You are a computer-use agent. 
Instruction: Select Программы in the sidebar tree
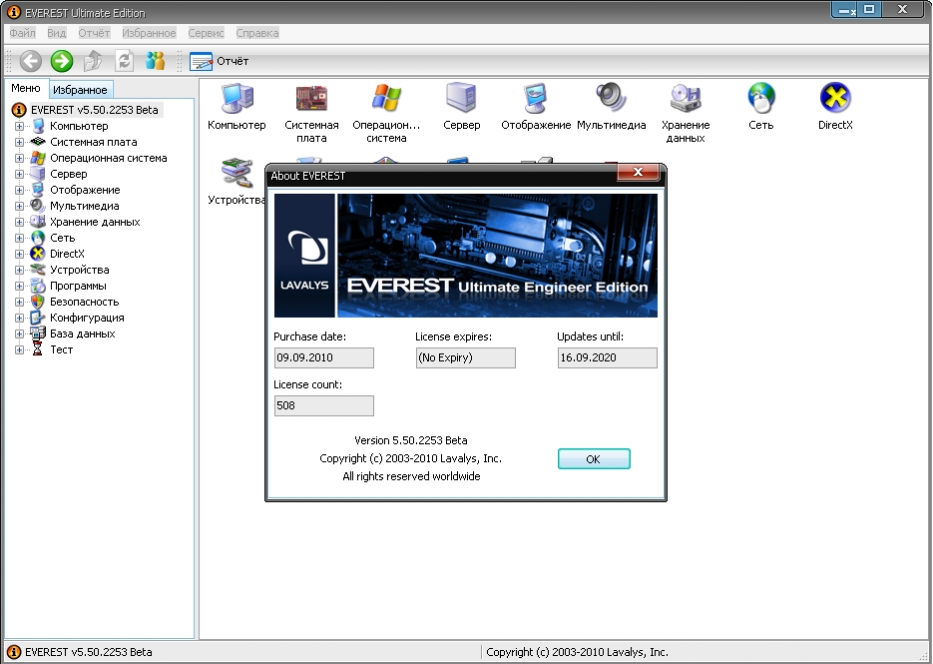[x=78, y=286]
